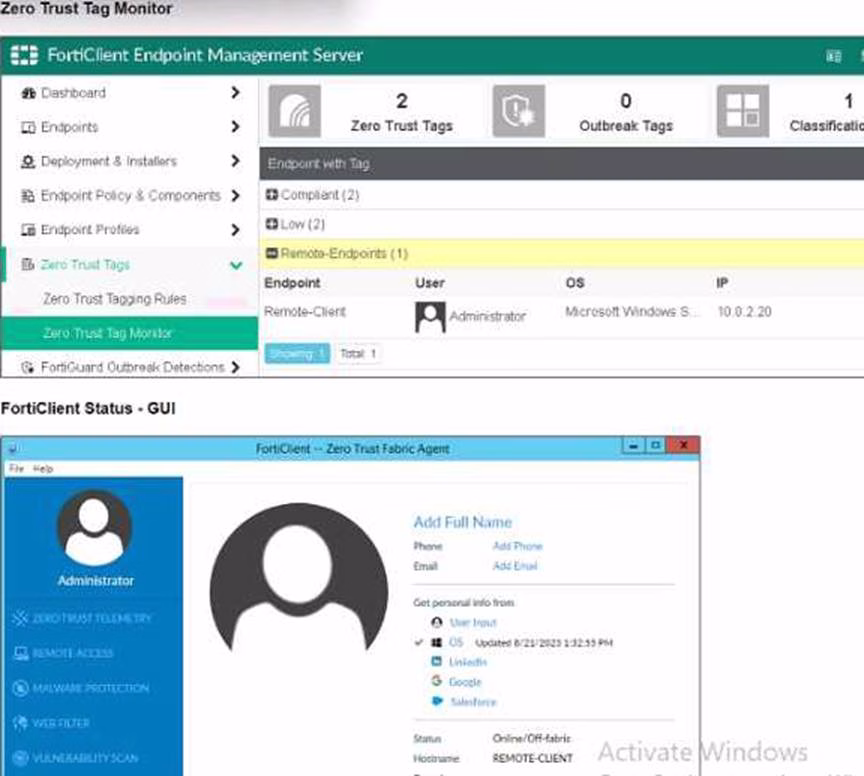Click the Salesforce cloud icon
The image size is (864, 776).
coord(437,702)
